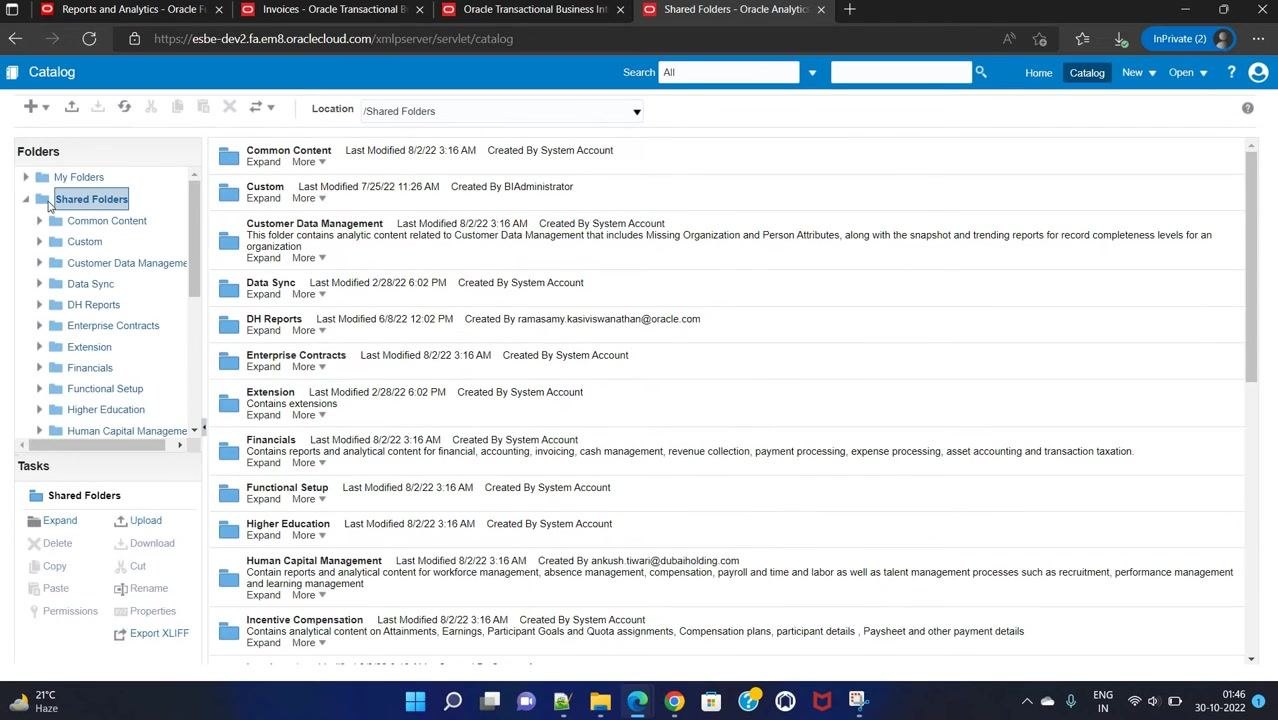Expand Financials tree node arrow
Image resolution: width=1278 pixels, height=720 pixels.
pyautogui.click(x=40, y=368)
